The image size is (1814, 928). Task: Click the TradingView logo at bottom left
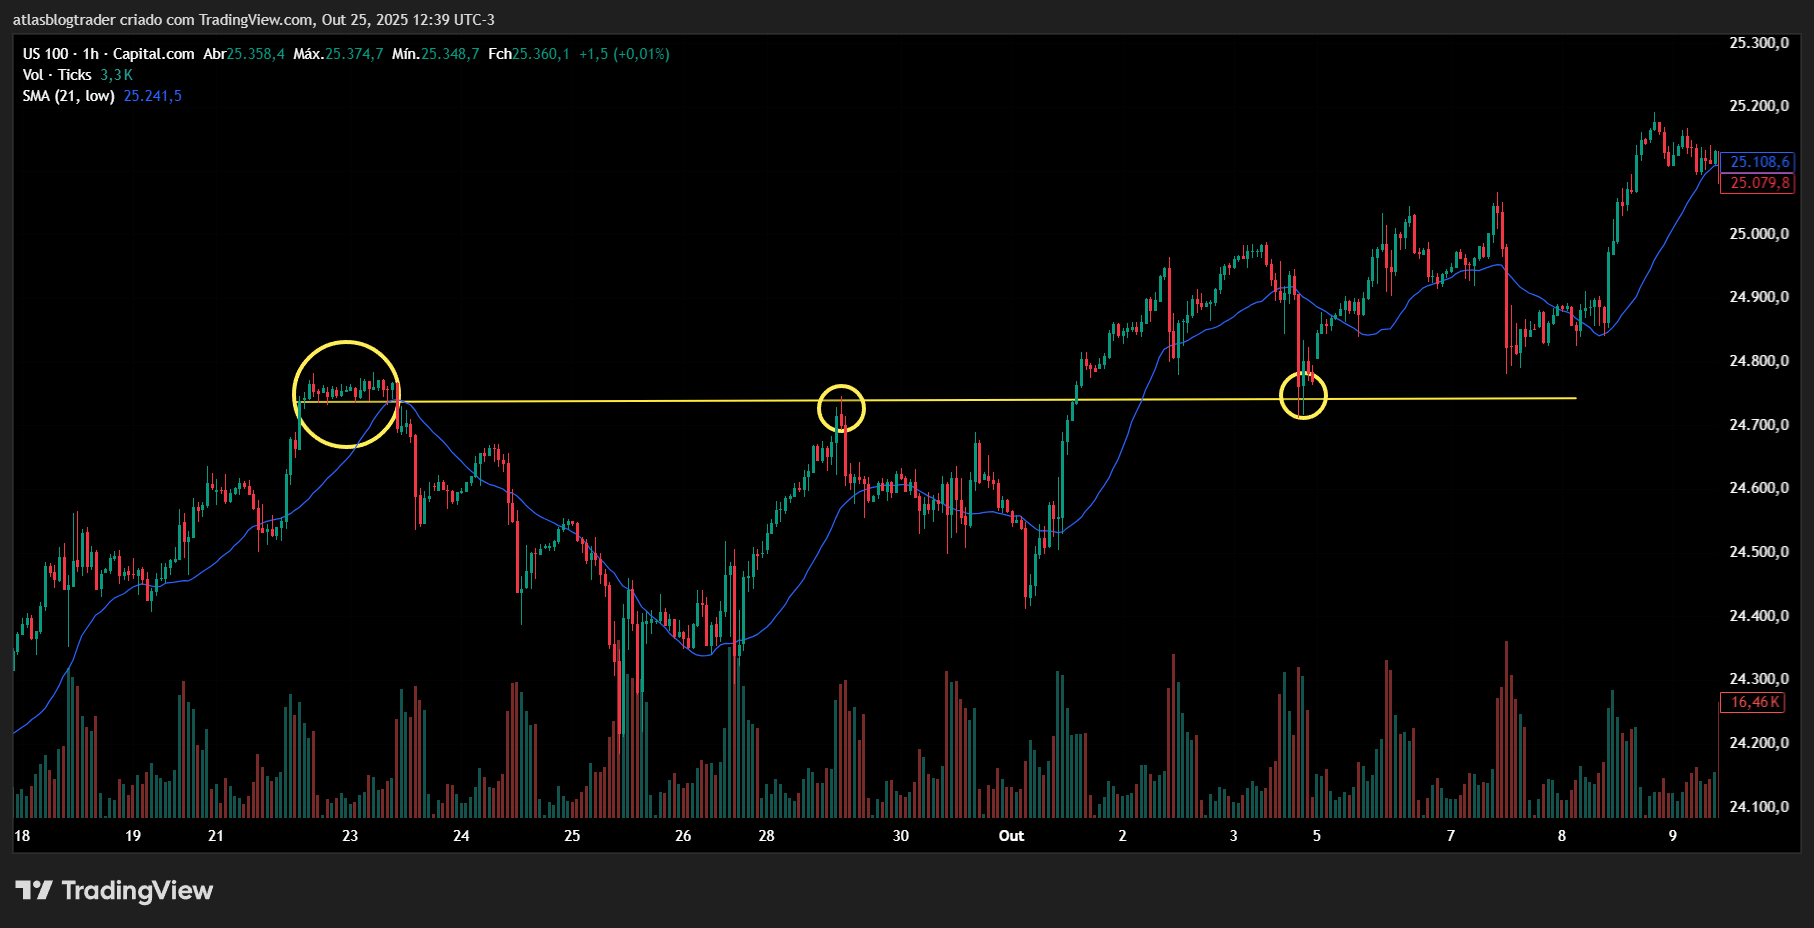coord(114,890)
